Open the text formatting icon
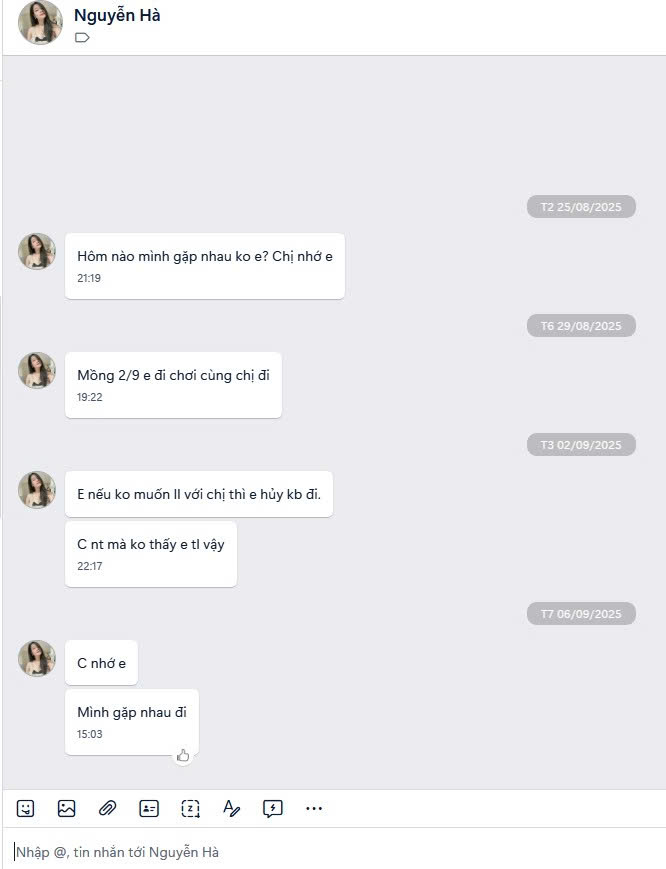Image resolution: width=666 pixels, height=869 pixels. pyautogui.click(x=231, y=808)
